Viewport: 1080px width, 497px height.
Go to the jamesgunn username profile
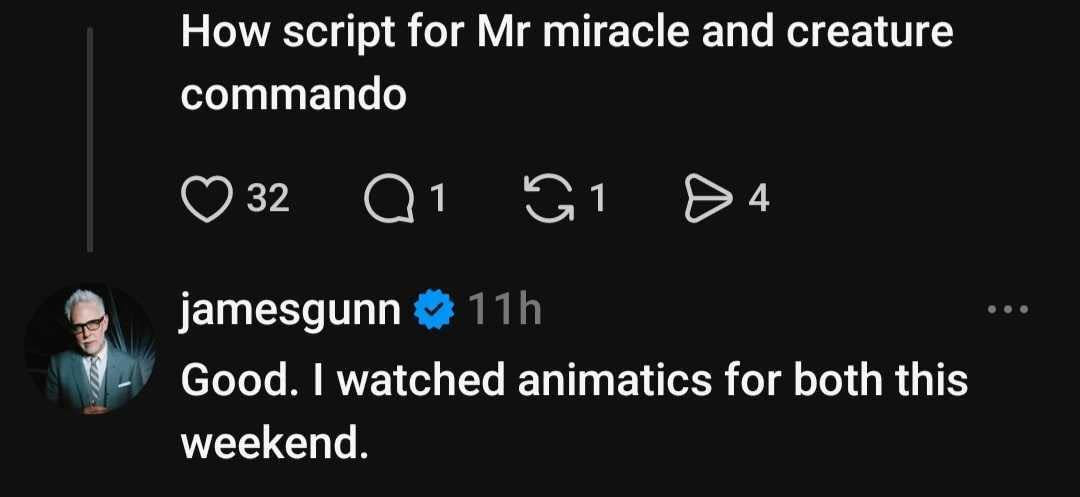291,313
